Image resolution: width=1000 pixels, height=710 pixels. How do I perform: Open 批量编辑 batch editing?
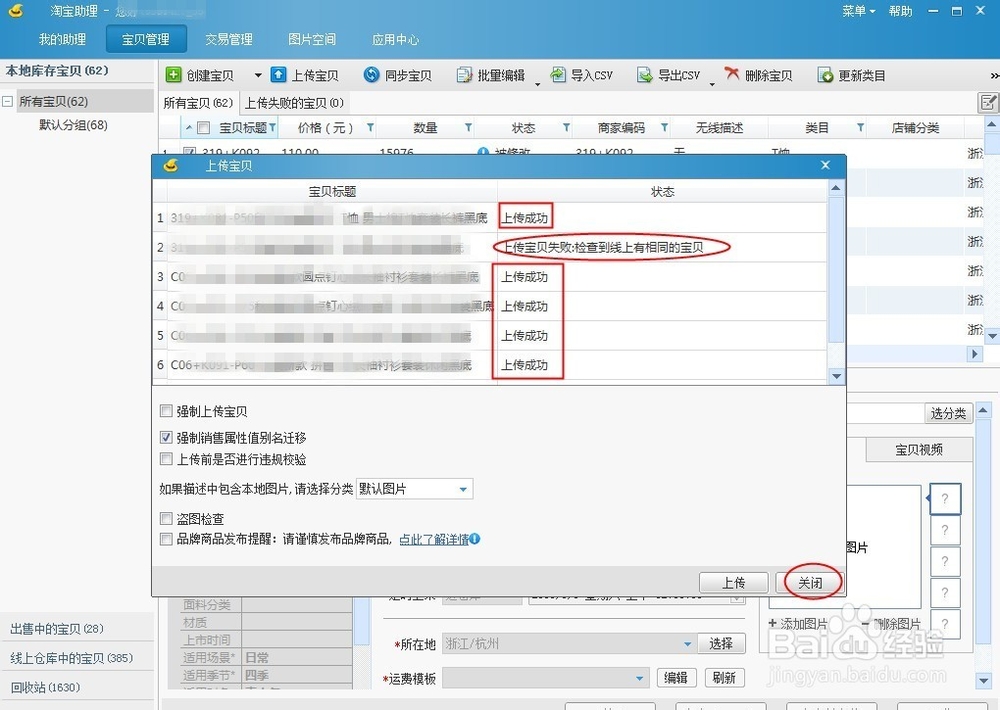pos(463,74)
